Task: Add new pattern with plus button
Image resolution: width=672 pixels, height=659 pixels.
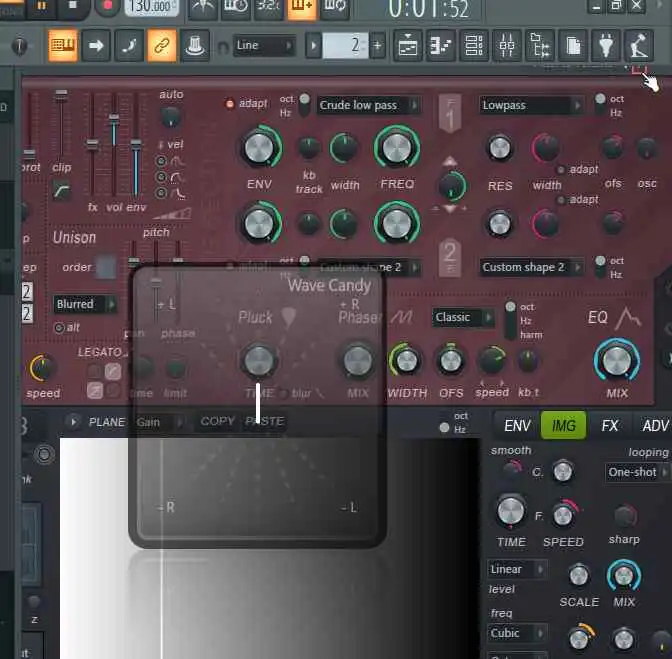Action: coord(378,45)
